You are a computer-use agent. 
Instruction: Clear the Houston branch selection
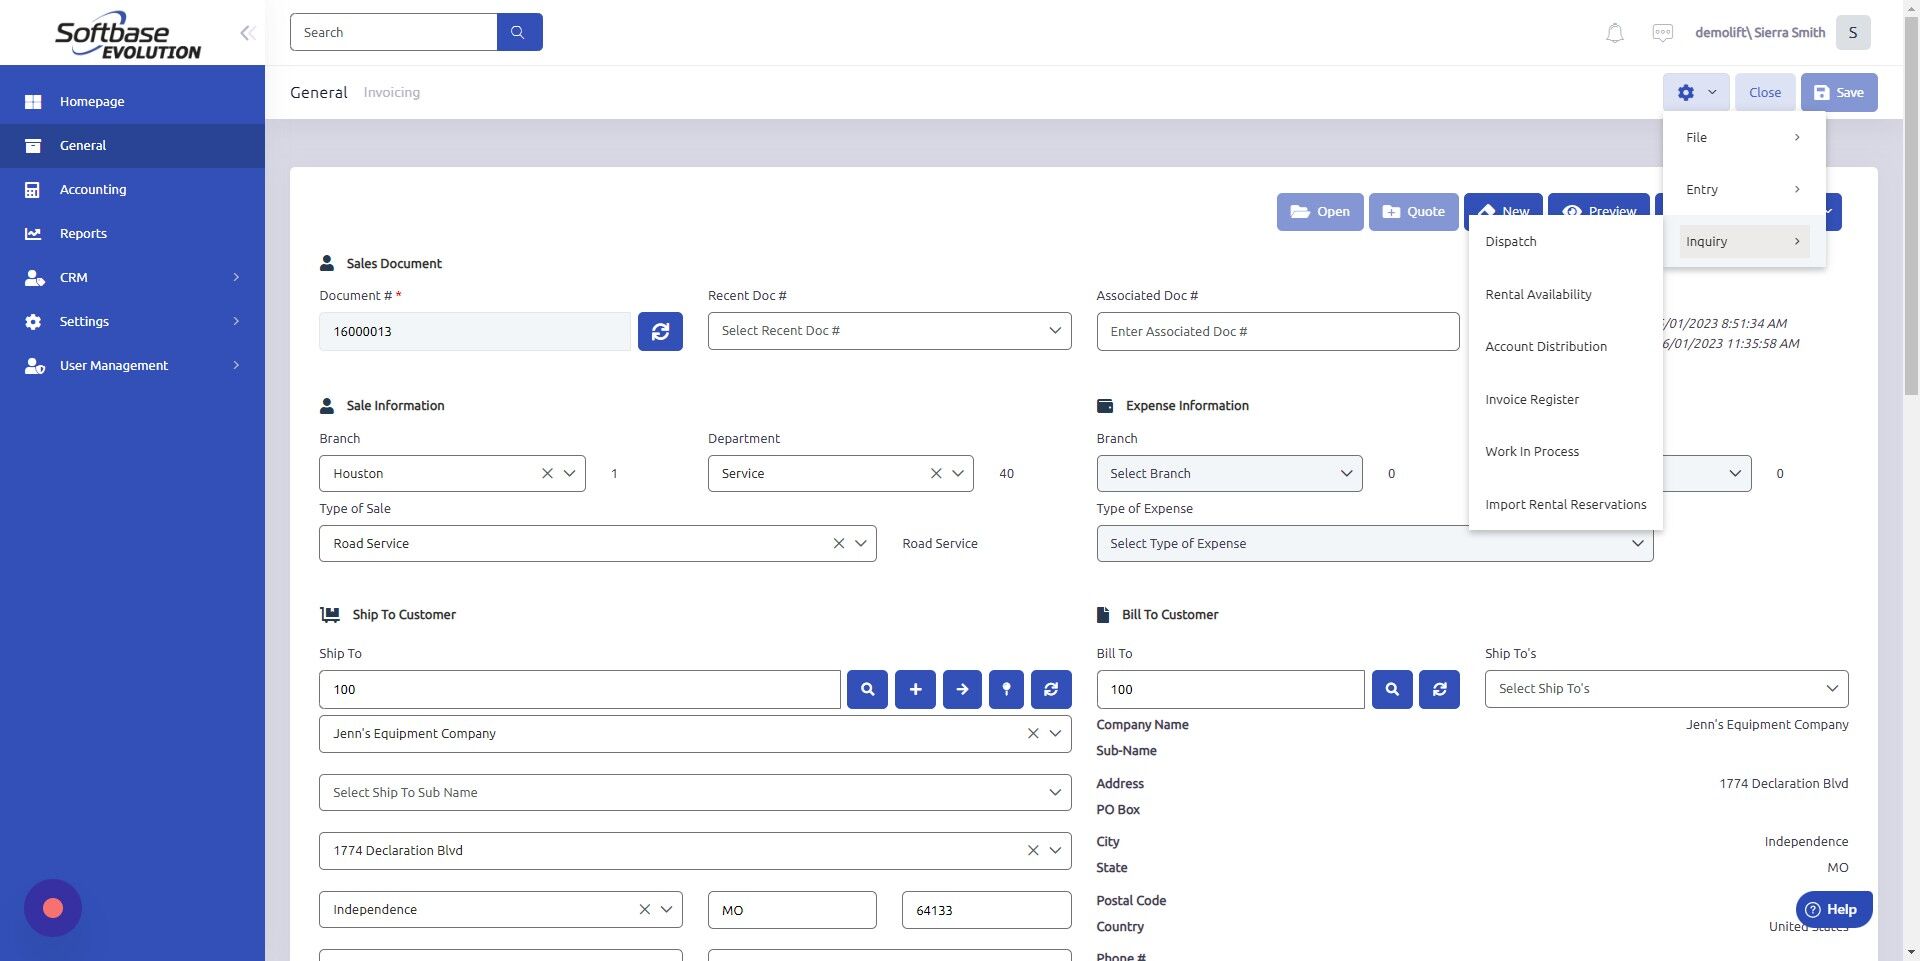coord(547,473)
